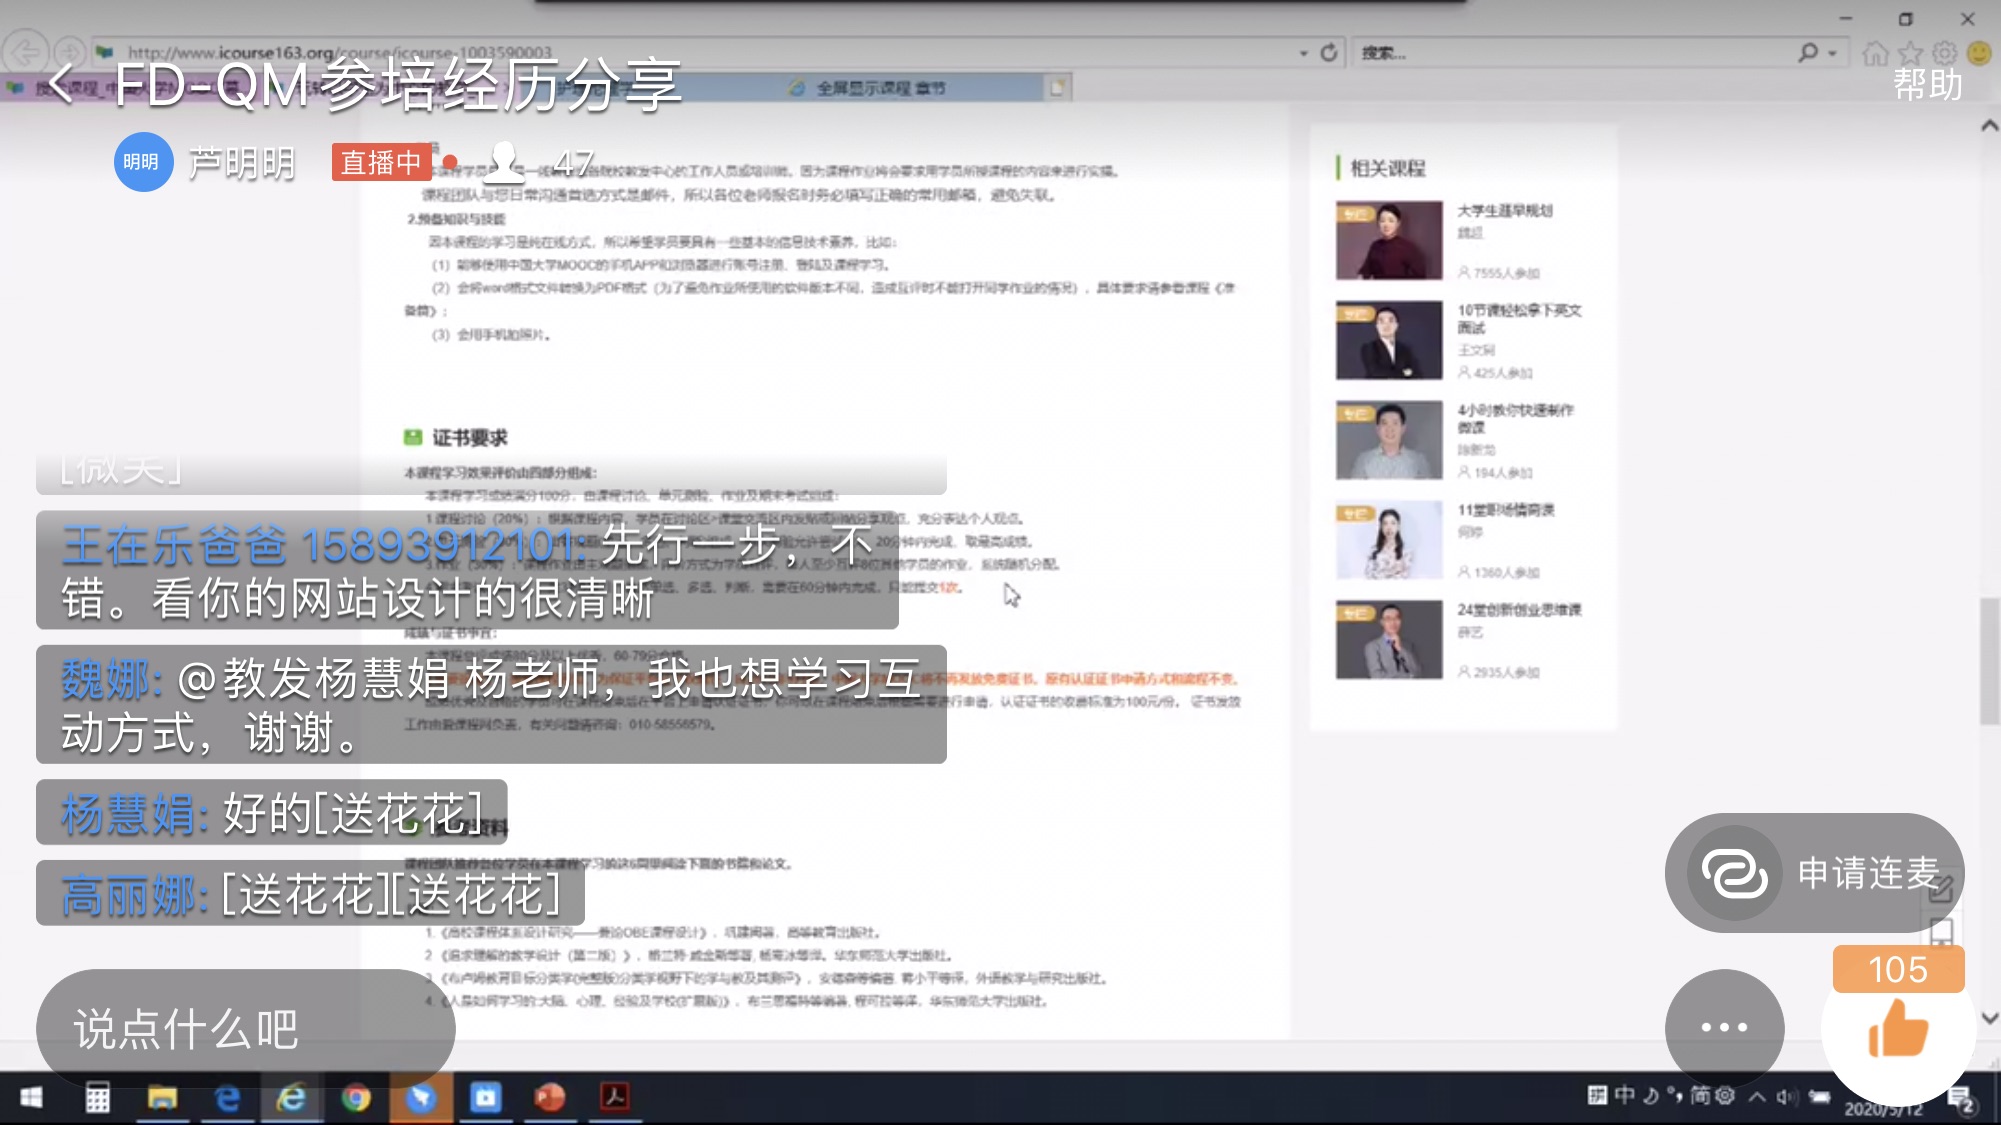The image size is (2001, 1125).
Task: Tap 杨慧娟 reply 好的[送花花]
Action: point(272,812)
